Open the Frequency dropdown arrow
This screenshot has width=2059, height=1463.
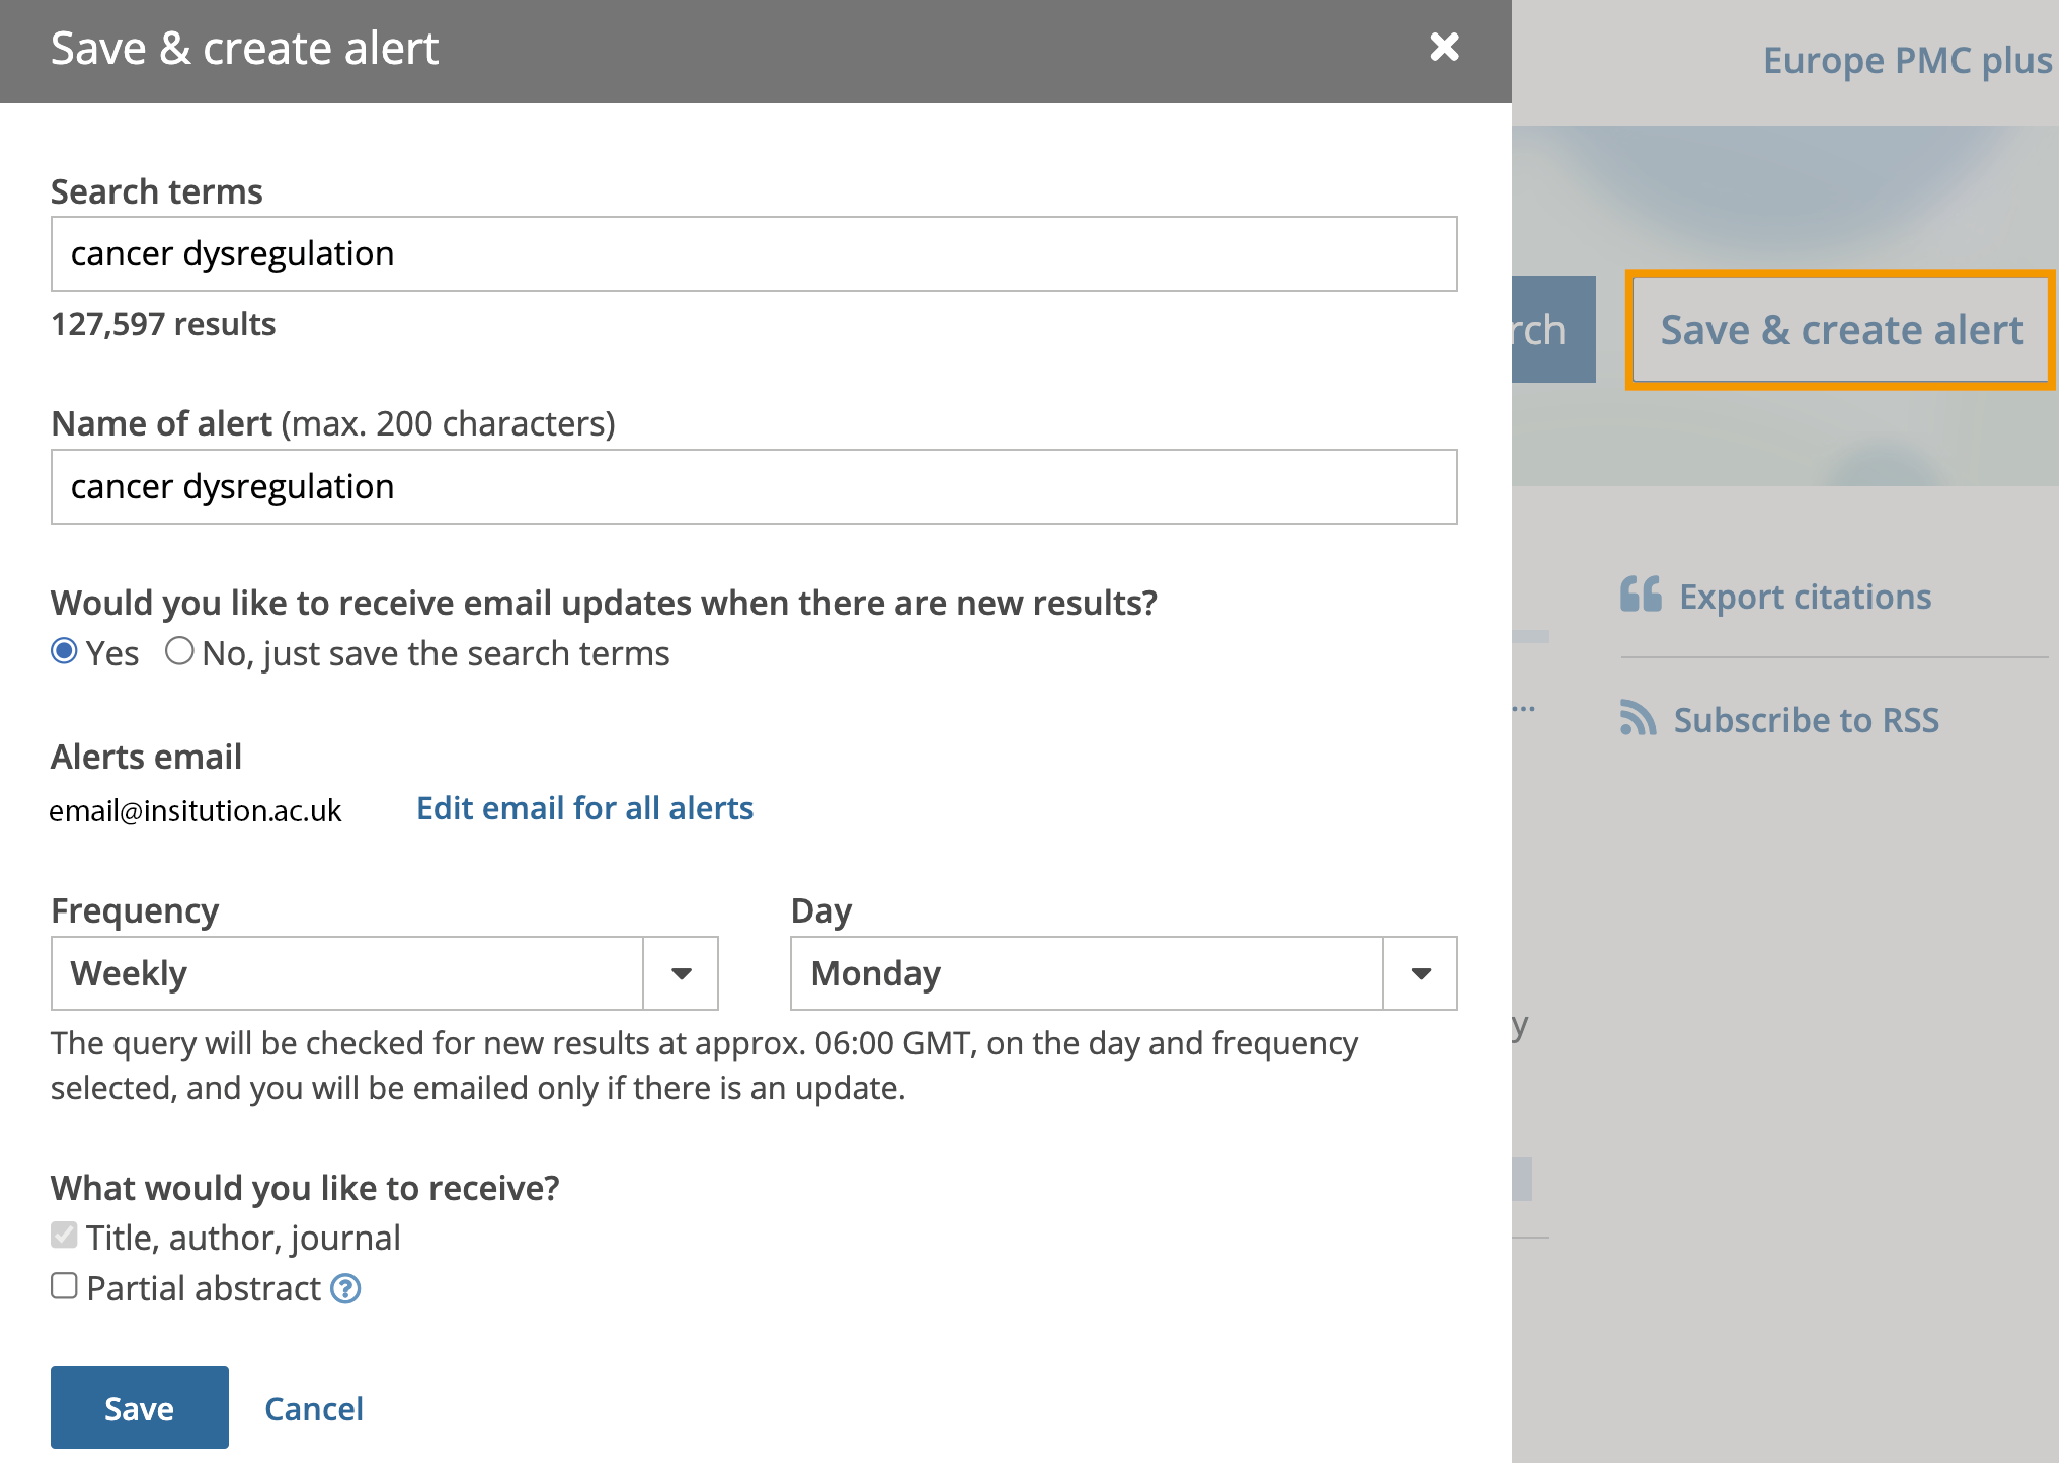click(x=681, y=973)
